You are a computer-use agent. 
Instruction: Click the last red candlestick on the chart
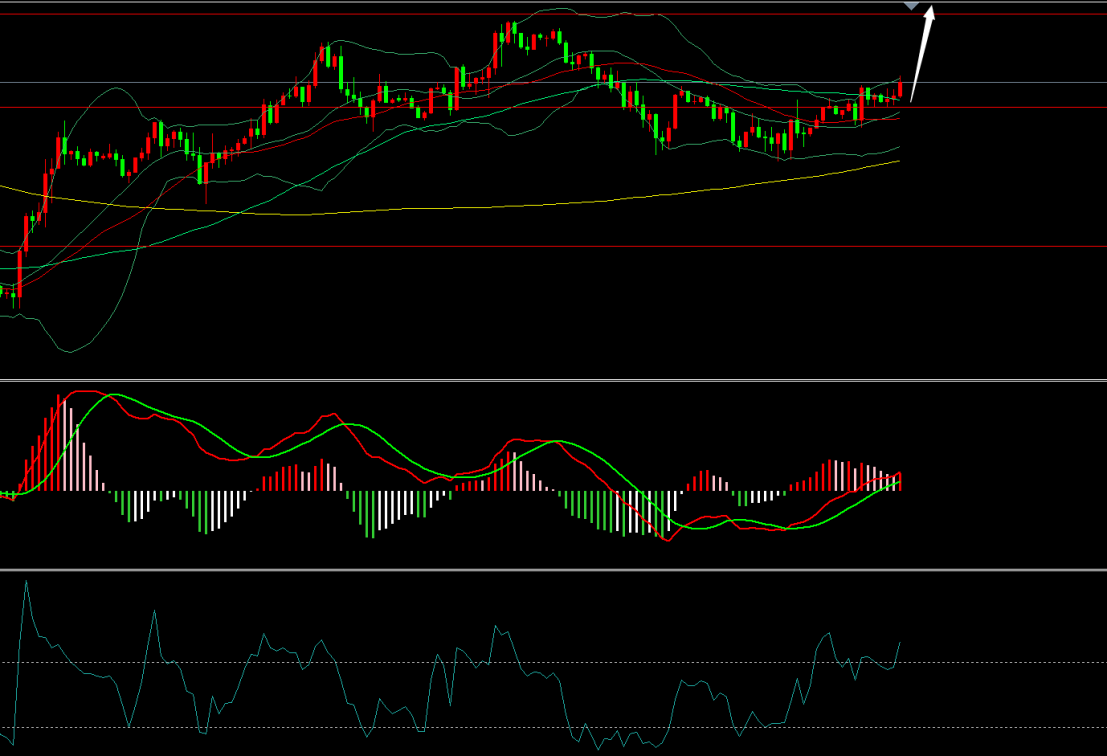(900, 89)
